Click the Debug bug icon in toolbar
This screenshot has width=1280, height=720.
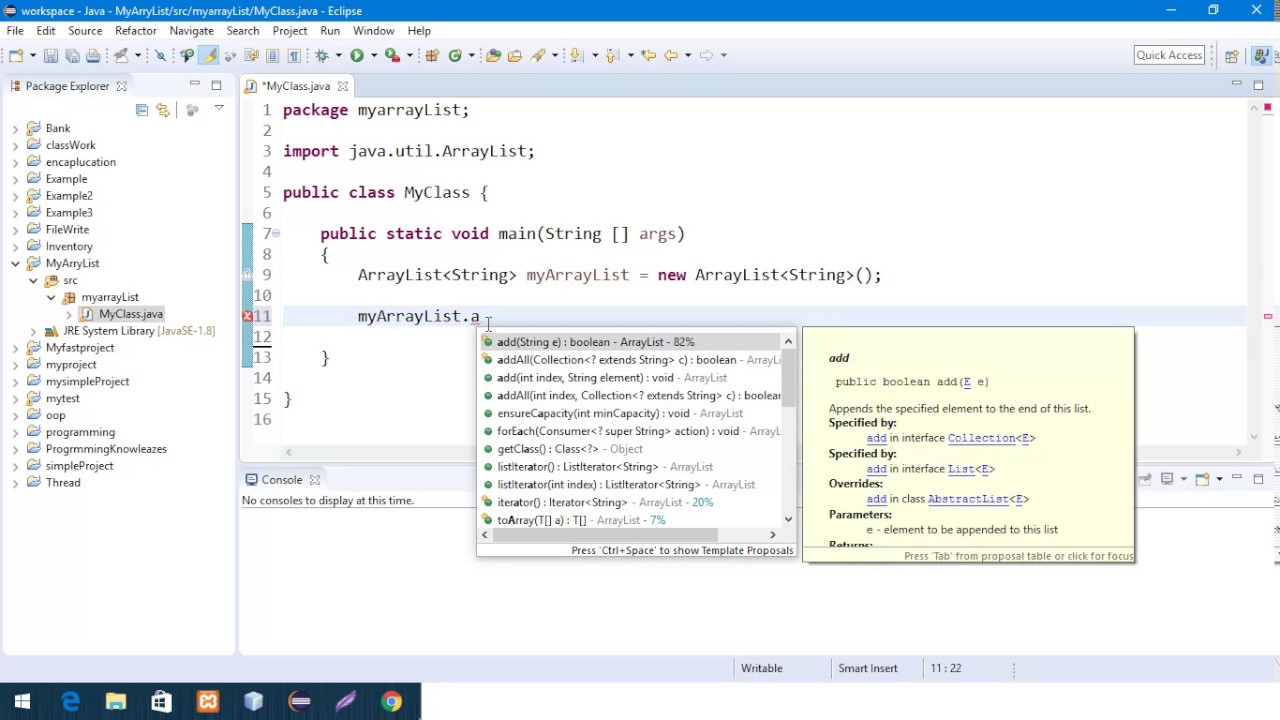[321, 56]
